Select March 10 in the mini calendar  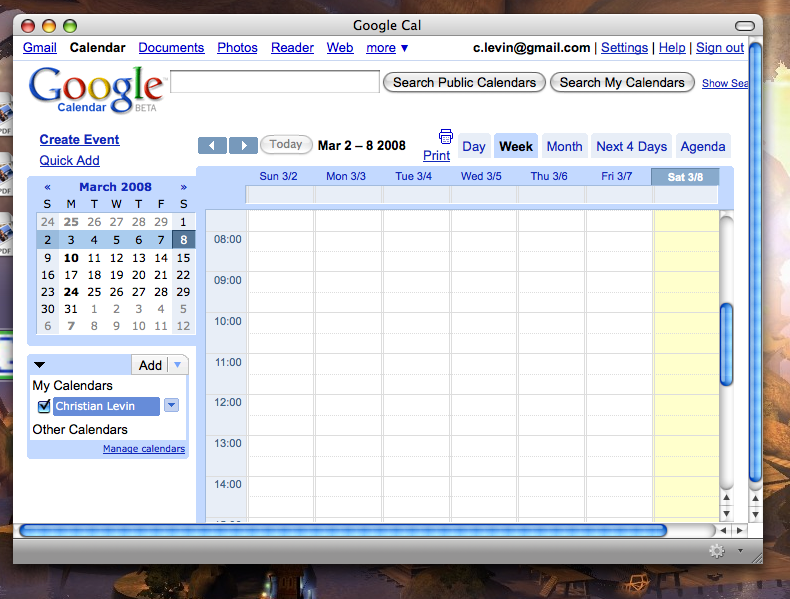71,258
